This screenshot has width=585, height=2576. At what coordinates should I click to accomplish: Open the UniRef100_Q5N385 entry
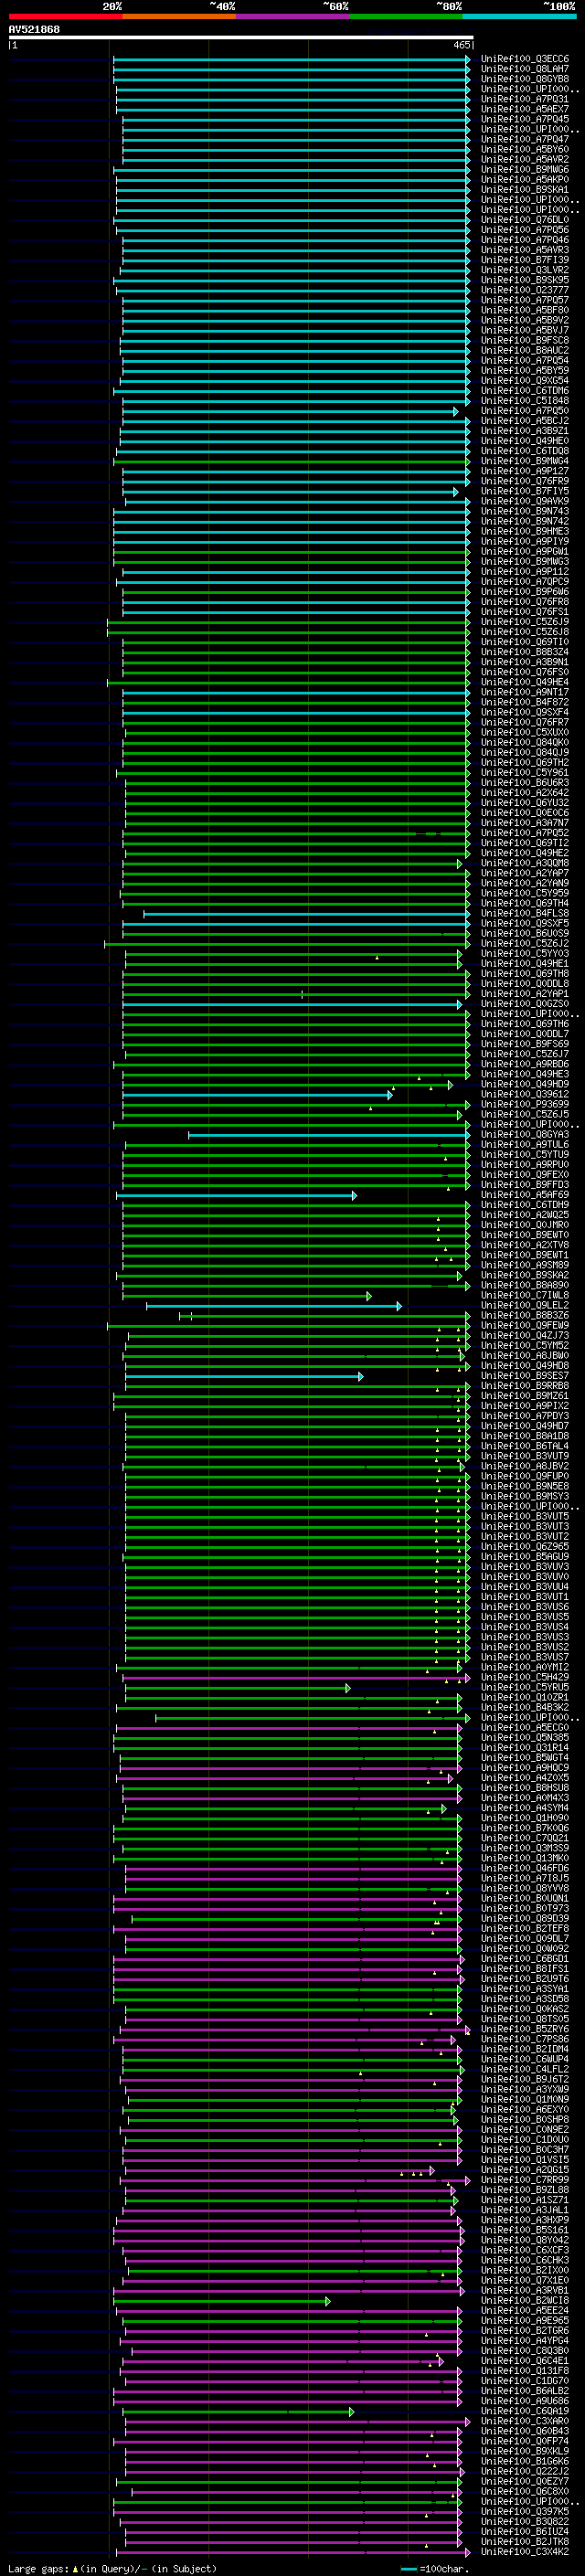(525, 1737)
